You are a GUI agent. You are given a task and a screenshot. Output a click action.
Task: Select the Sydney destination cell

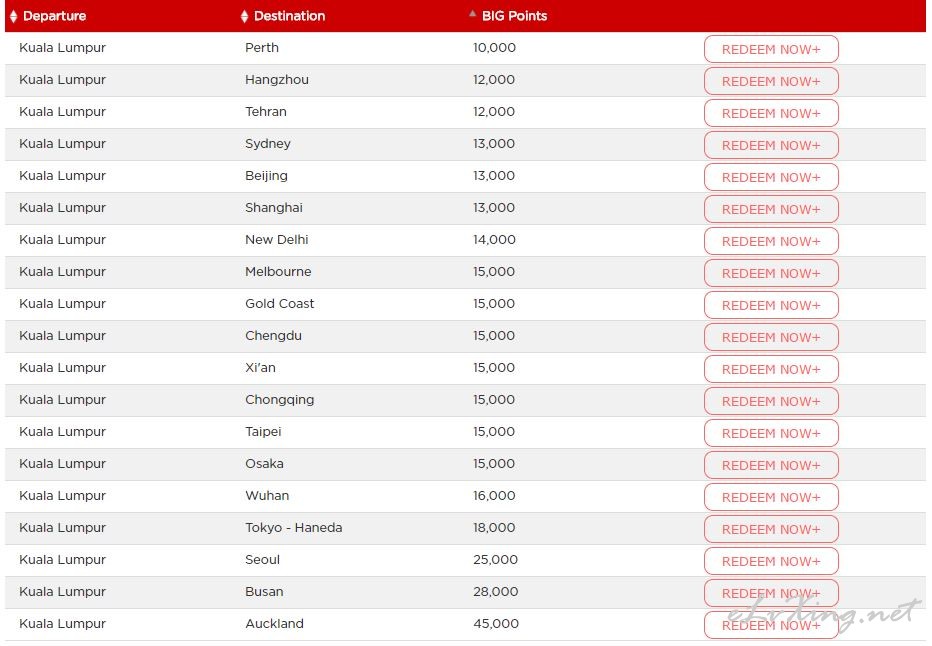tap(268, 144)
